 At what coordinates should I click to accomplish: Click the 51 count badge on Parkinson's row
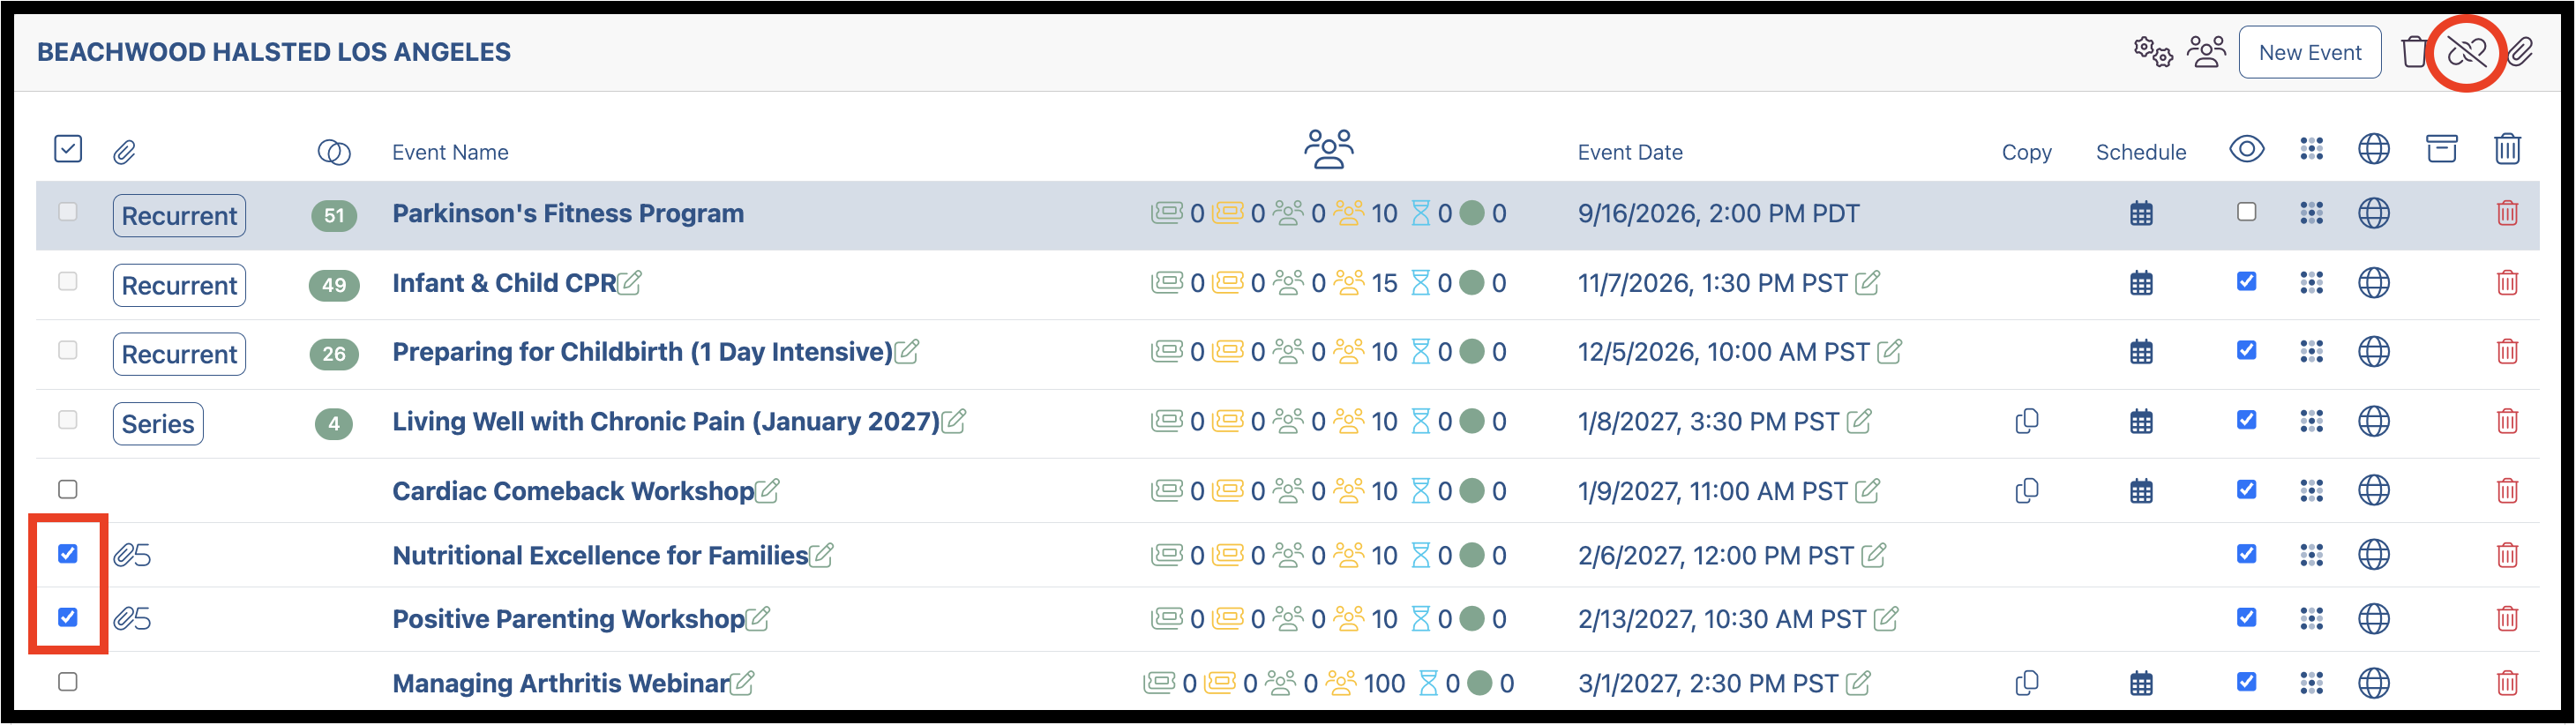(334, 215)
